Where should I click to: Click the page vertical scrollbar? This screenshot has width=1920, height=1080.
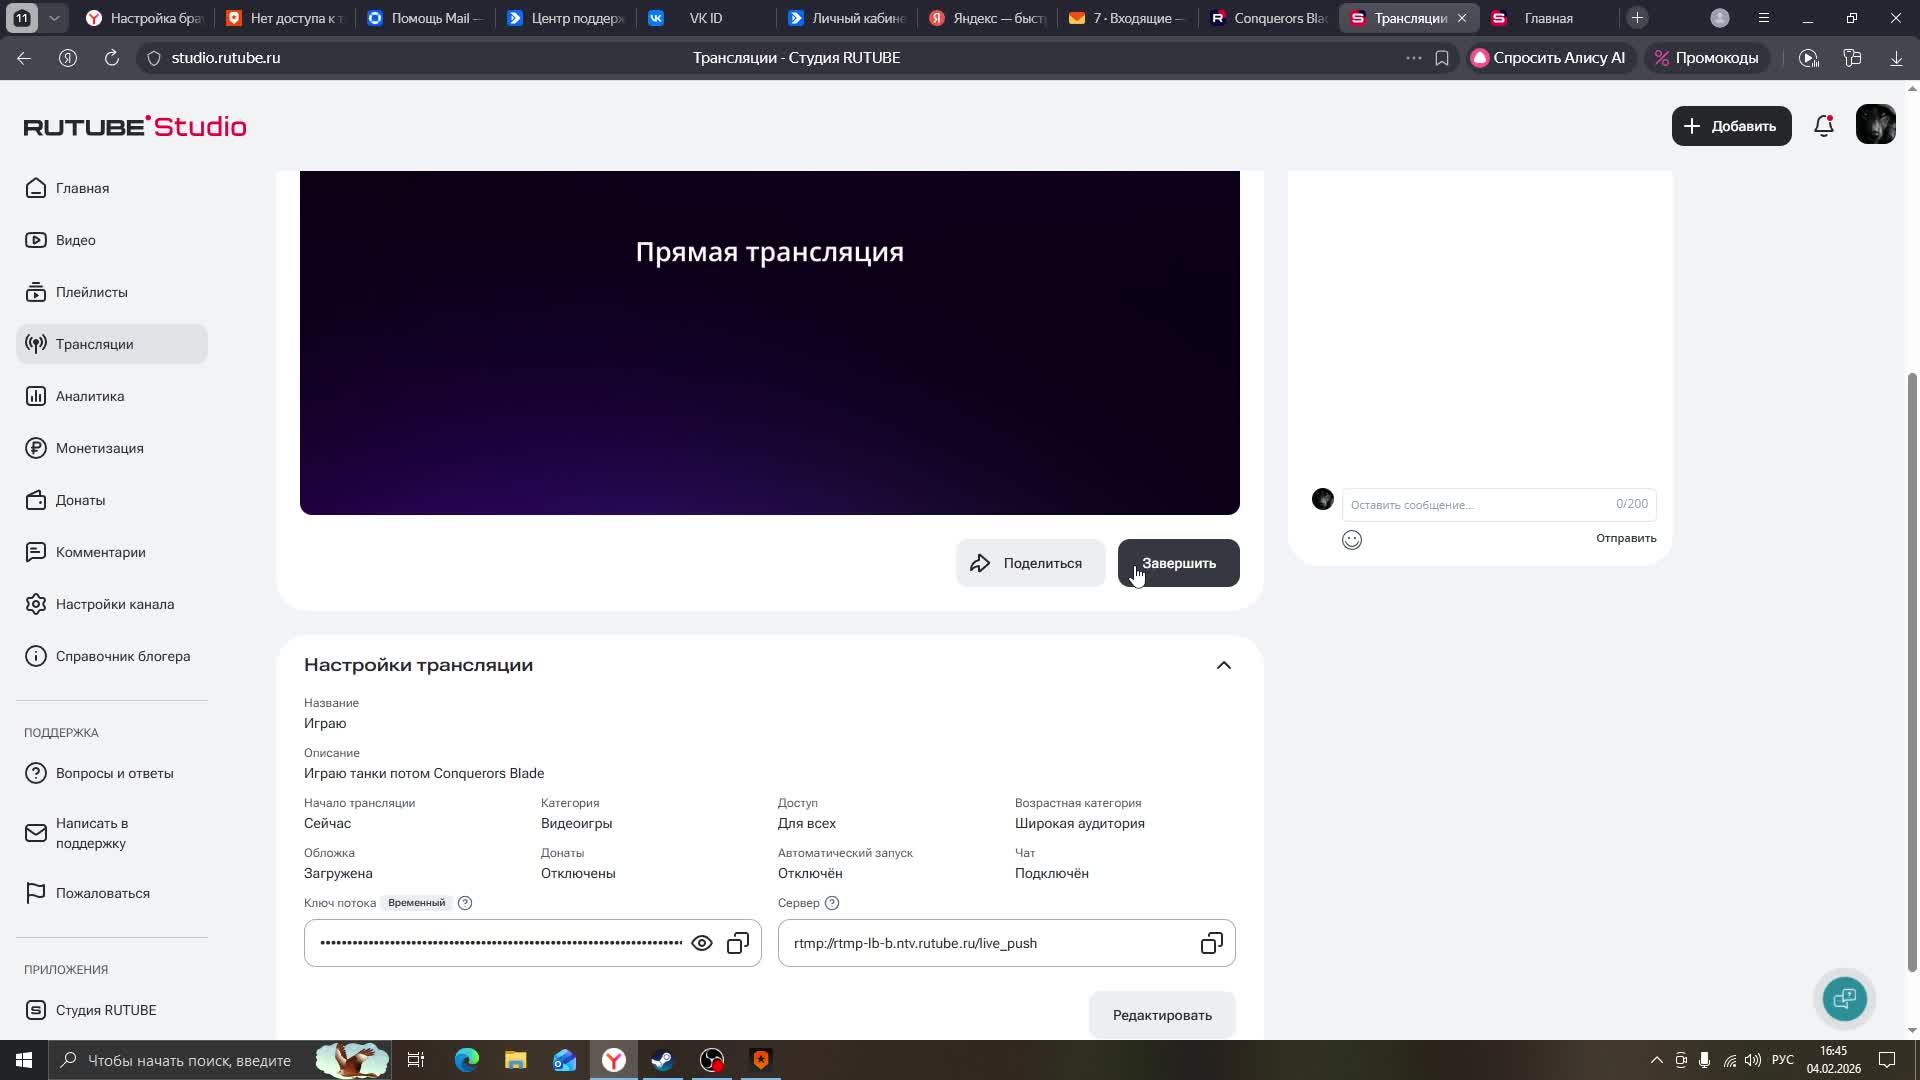coord(1912,670)
